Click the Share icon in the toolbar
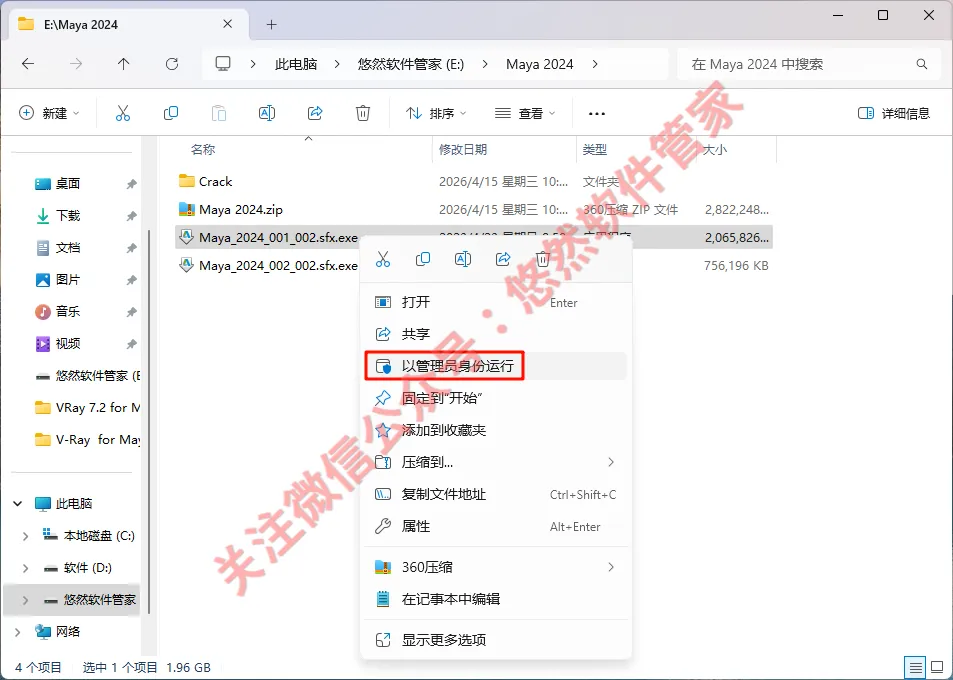The height and width of the screenshot is (680, 953). (x=315, y=113)
